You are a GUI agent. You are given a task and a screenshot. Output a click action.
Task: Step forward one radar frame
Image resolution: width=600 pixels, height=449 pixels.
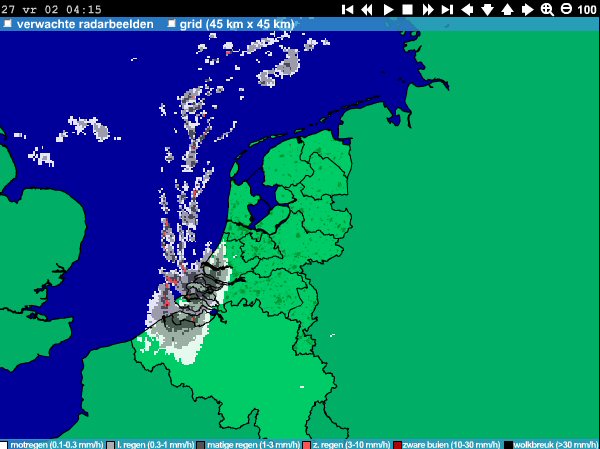tap(428, 9)
